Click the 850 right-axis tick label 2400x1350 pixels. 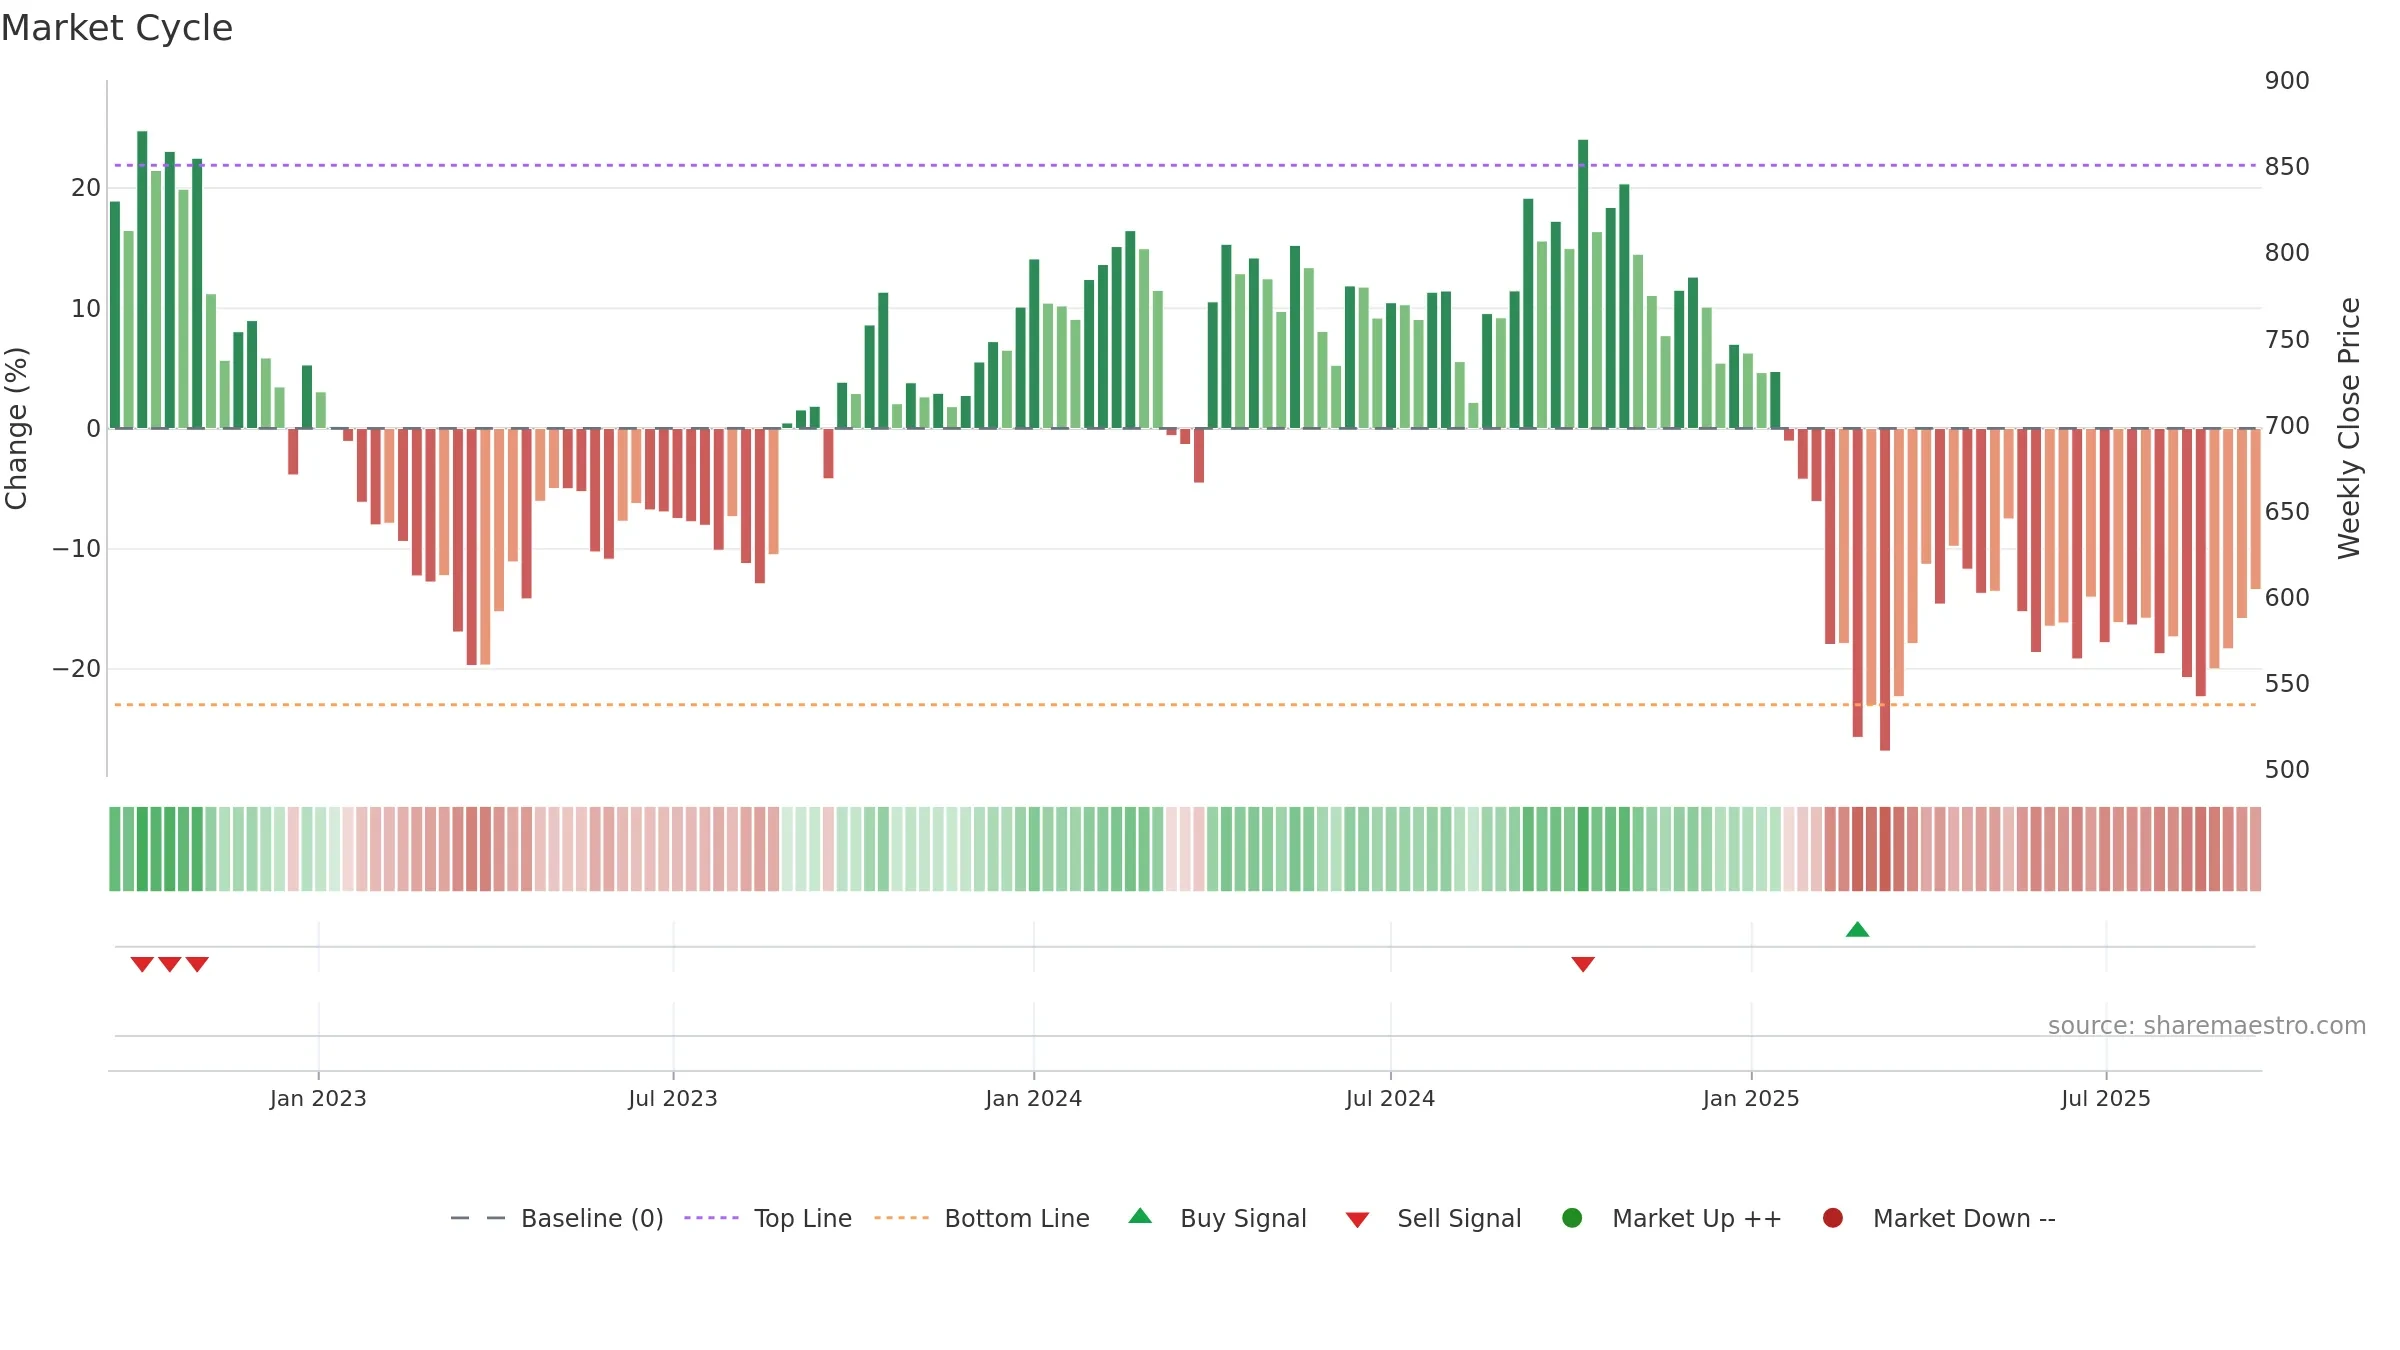[x=2287, y=166]
